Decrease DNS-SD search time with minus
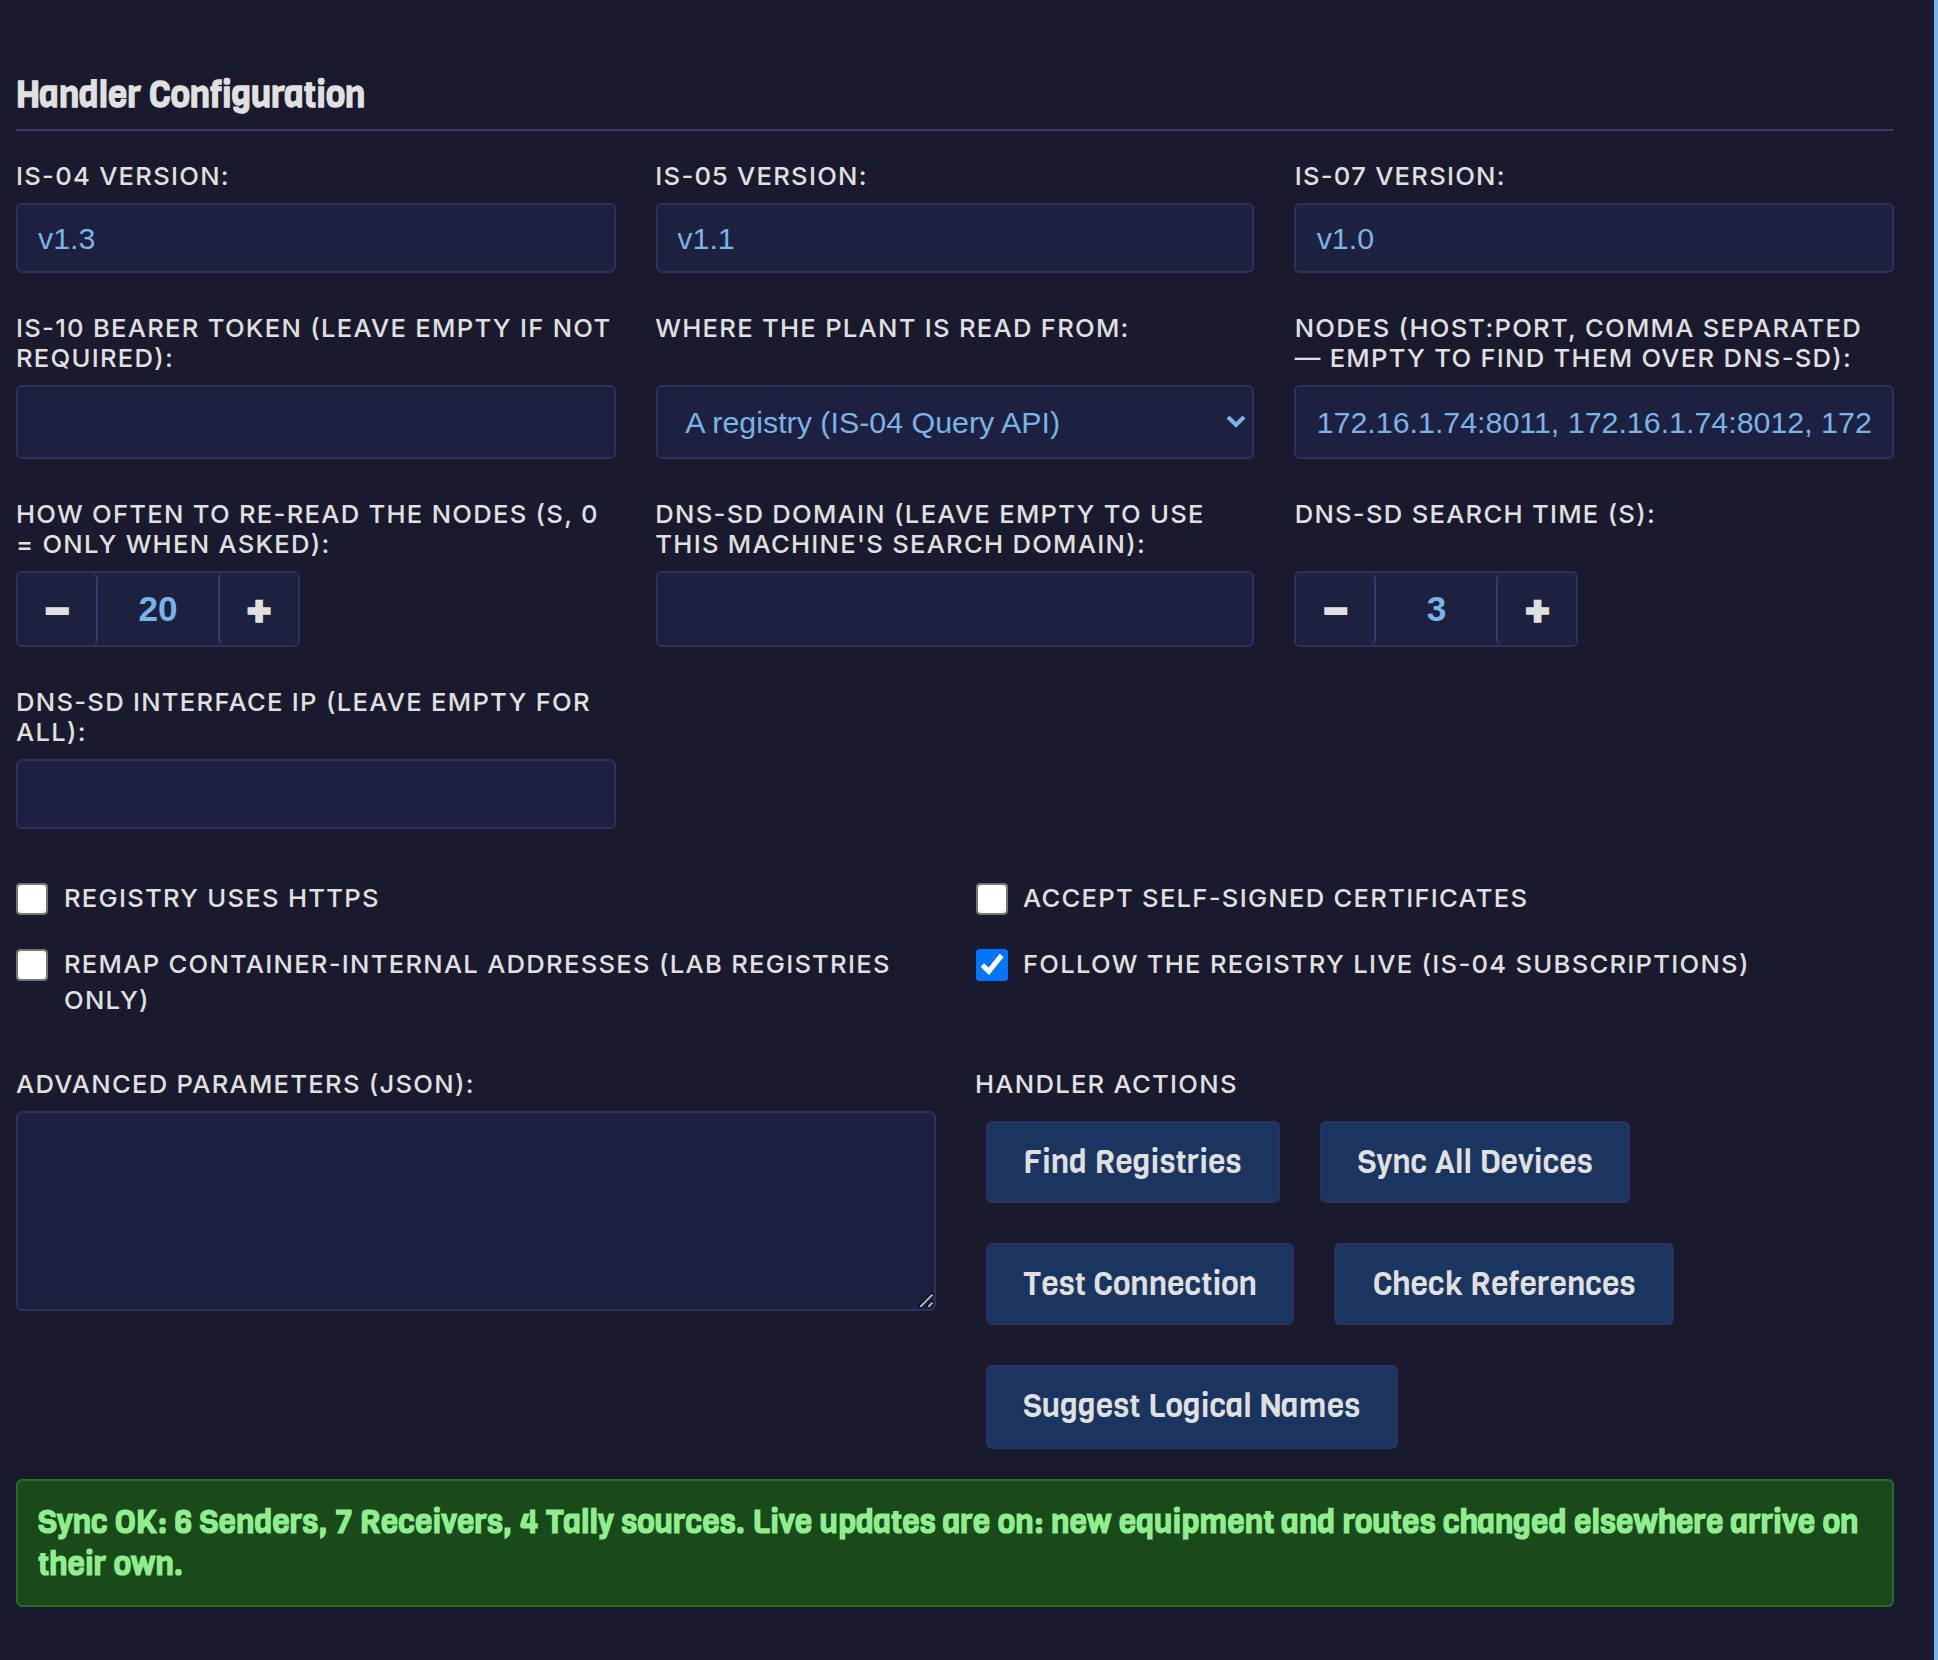This screenshot has height=1660, width=1938. tap(1335, 609)
